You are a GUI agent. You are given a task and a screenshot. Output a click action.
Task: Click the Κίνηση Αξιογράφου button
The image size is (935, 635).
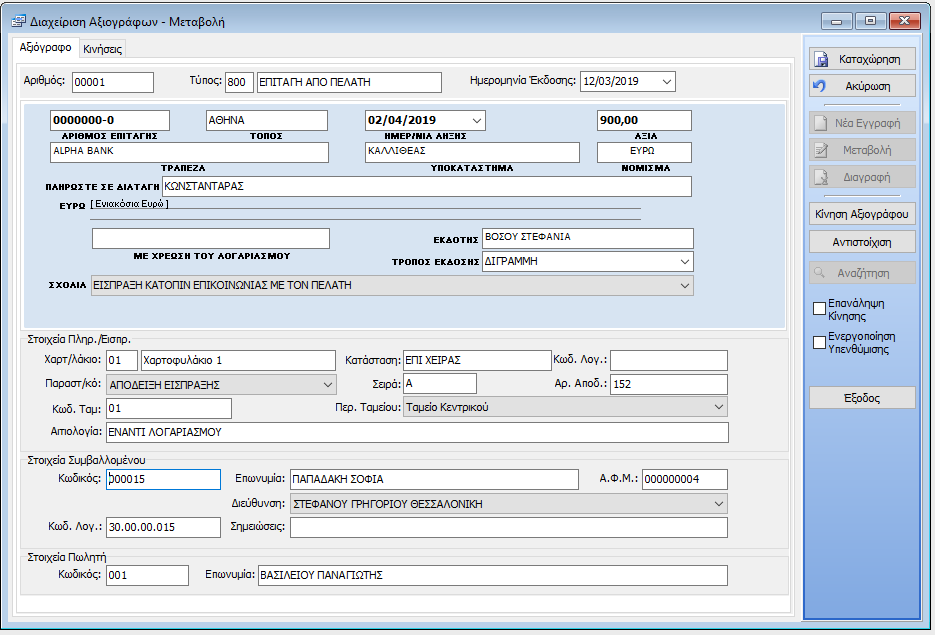click(x=862, y=214)
